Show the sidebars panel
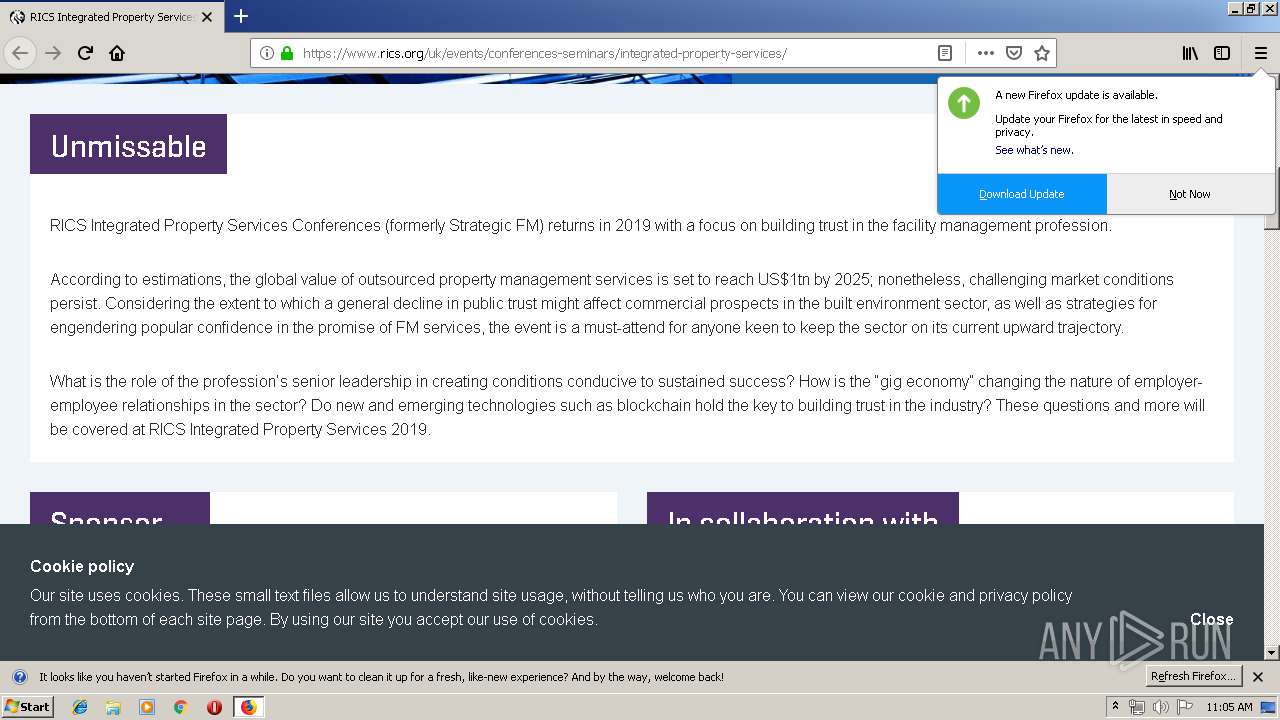This screenshot has height=720, width=1280. [x=1222, y=53]
